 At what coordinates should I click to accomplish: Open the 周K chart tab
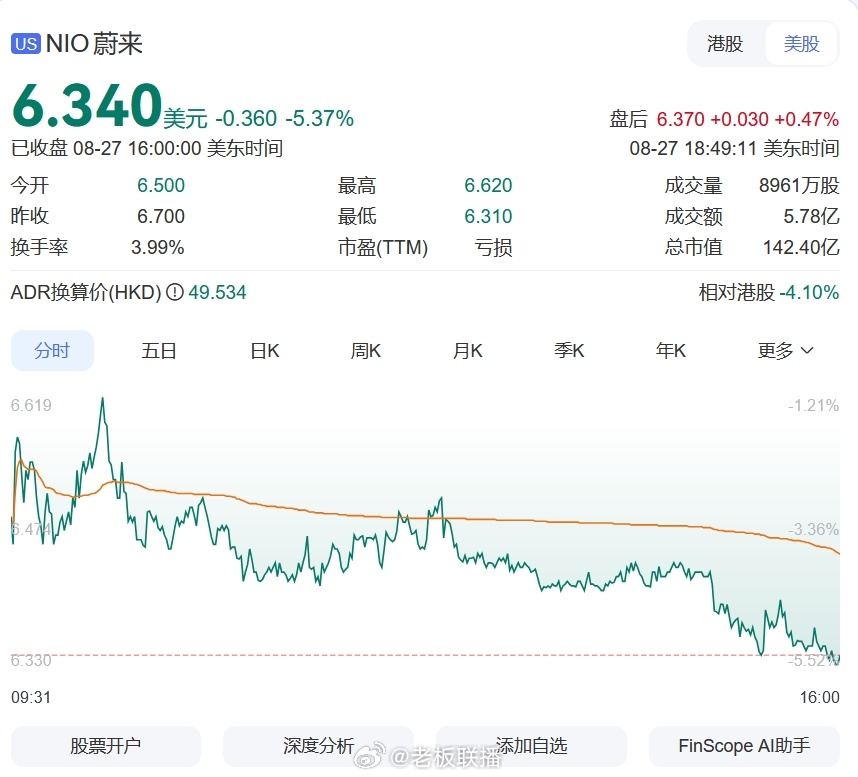[366, 350]
